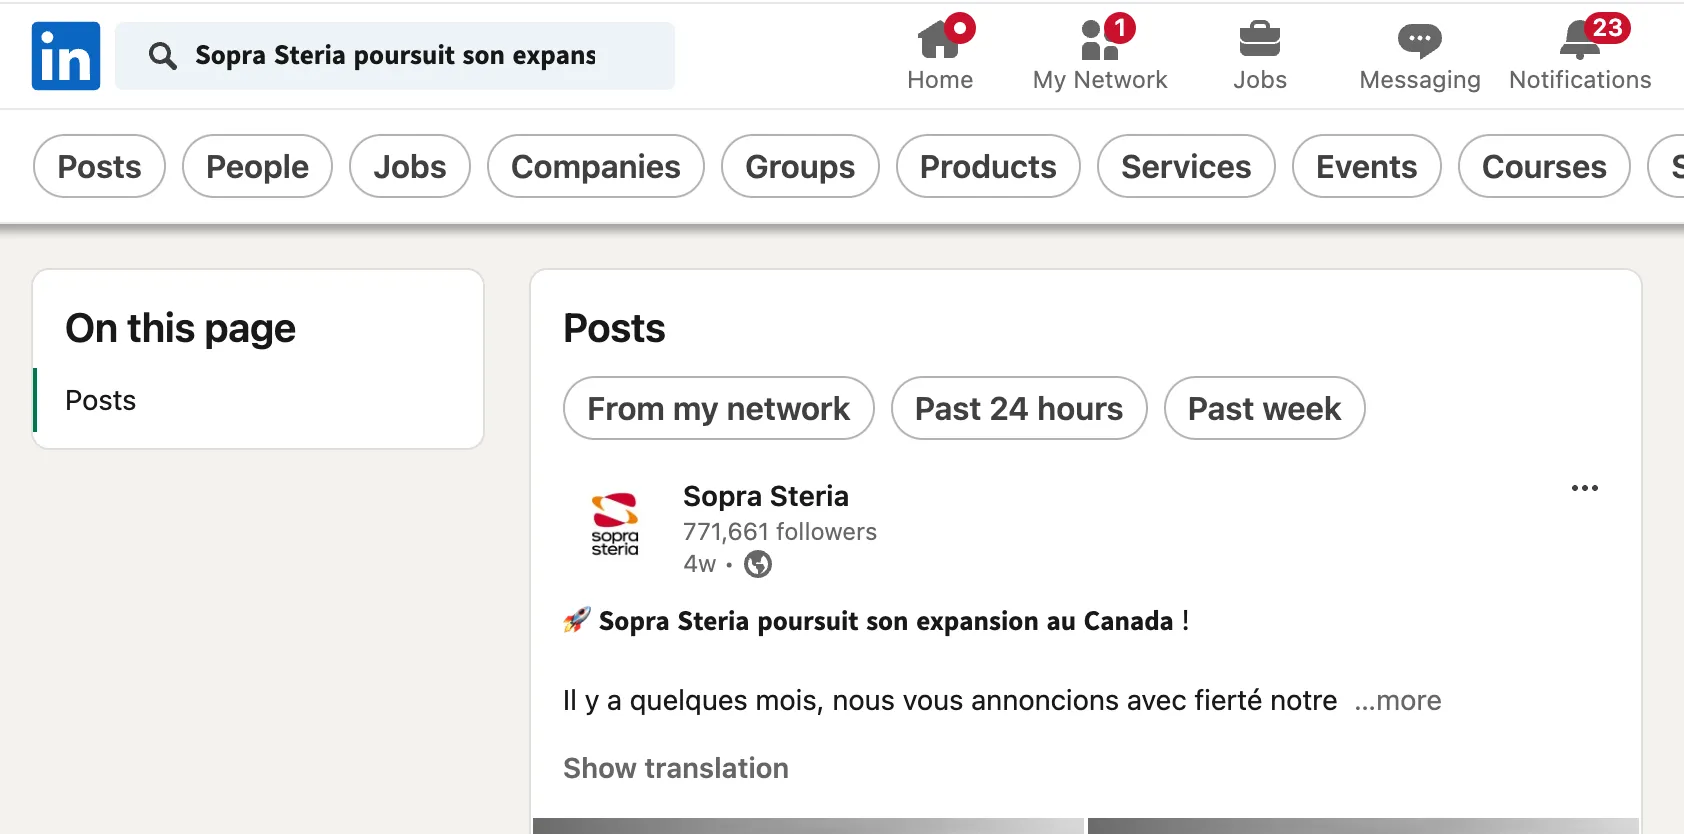Open the post's three-dot options menu
Screen dimensions: 1684x834
point(1584,488)
